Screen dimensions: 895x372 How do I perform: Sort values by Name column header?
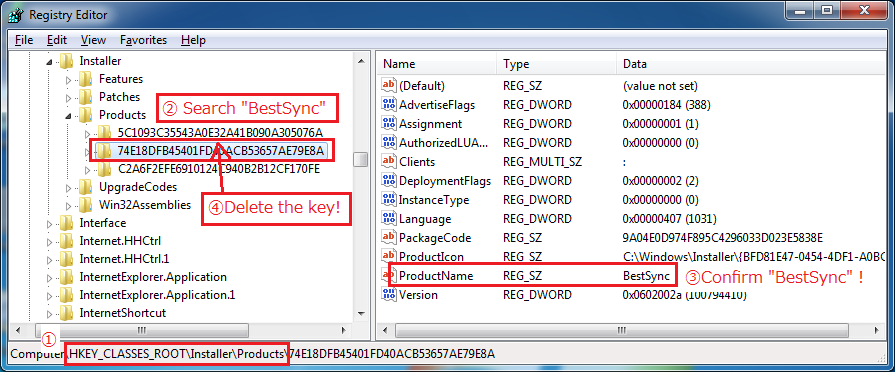[437, 64]
